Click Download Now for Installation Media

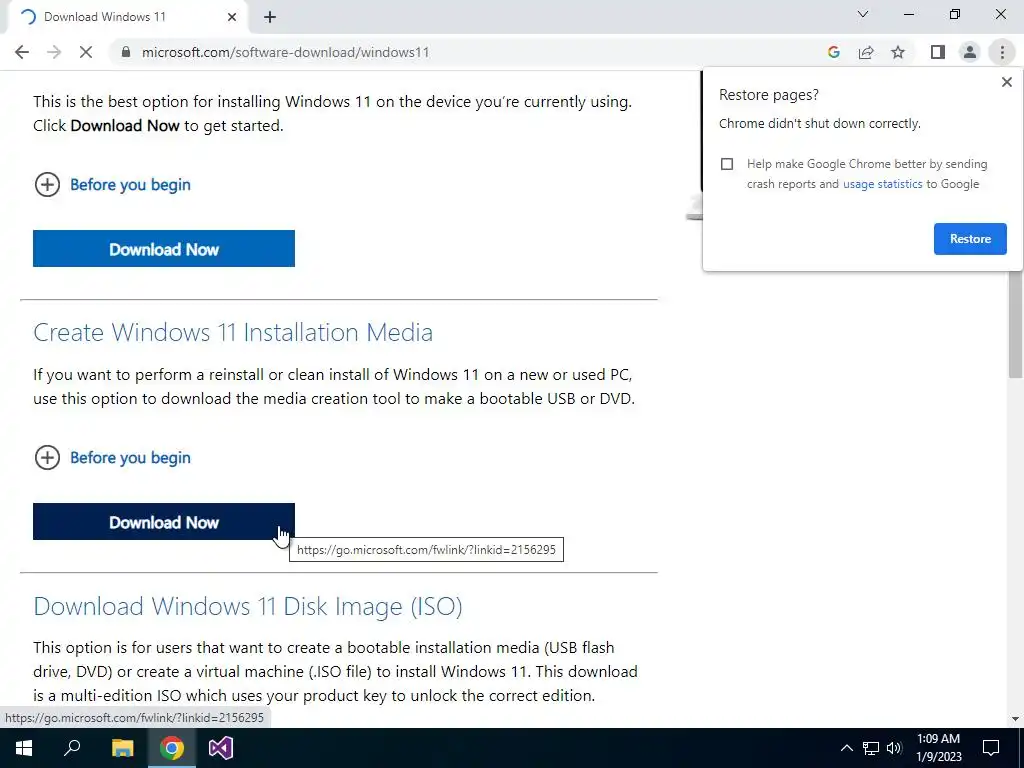(164, 521)
